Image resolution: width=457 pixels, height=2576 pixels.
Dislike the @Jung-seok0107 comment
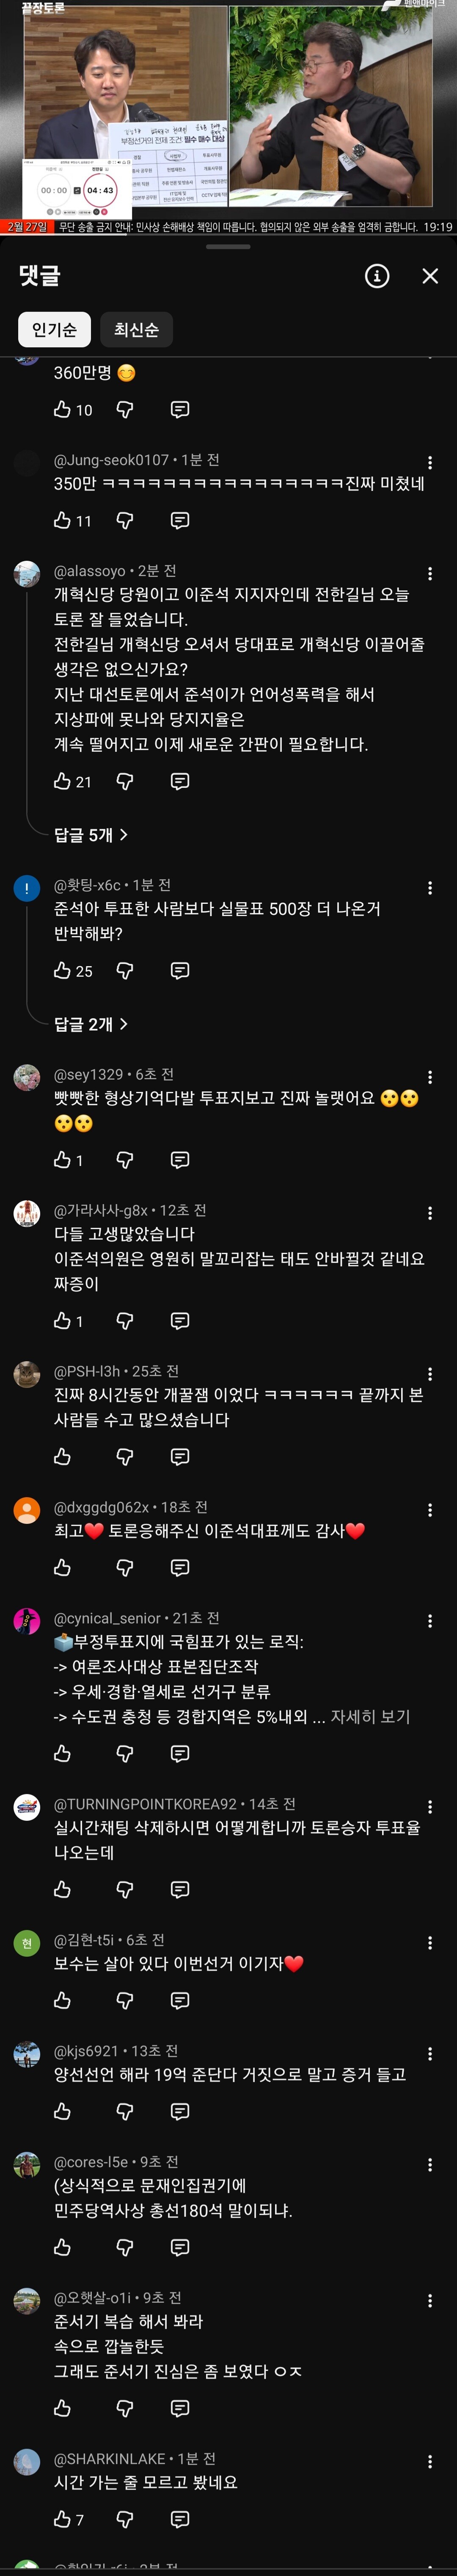tap(125, 520)
